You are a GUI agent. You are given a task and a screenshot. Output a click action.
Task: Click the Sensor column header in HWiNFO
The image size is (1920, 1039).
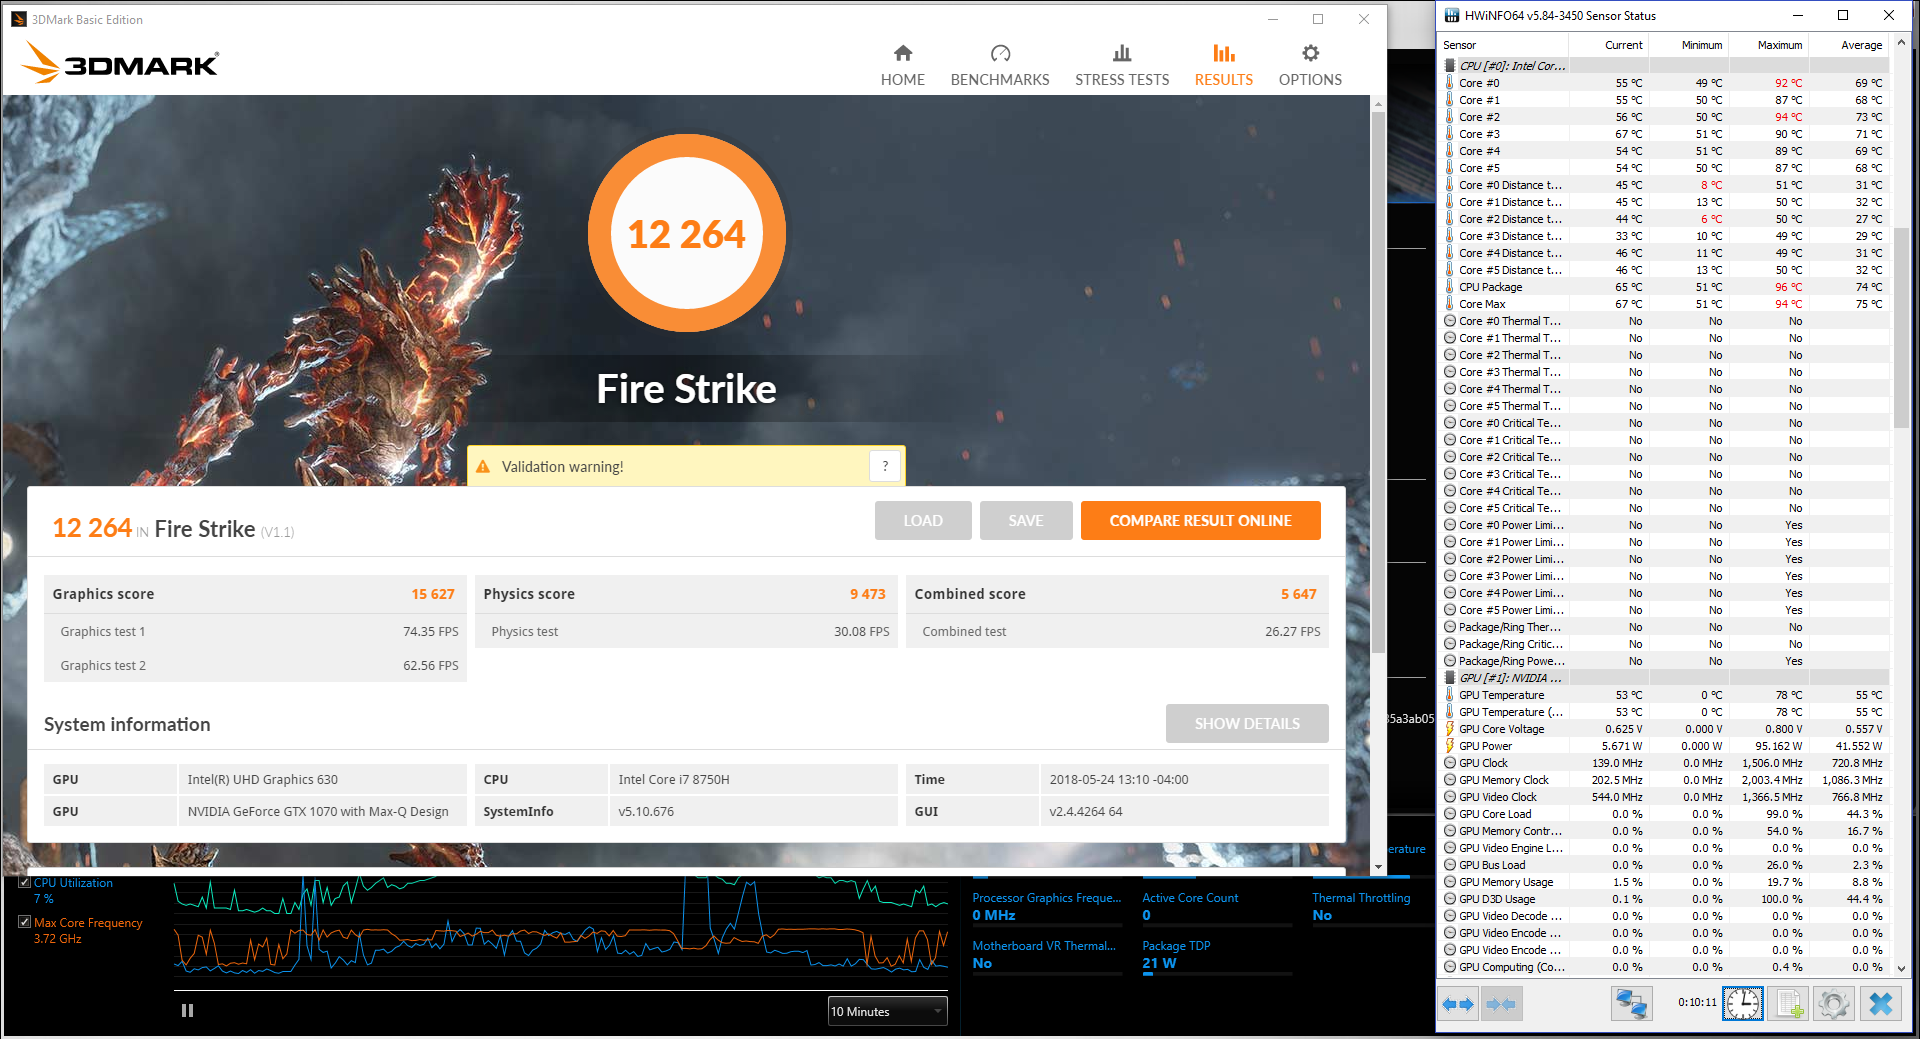point(1503,45)
